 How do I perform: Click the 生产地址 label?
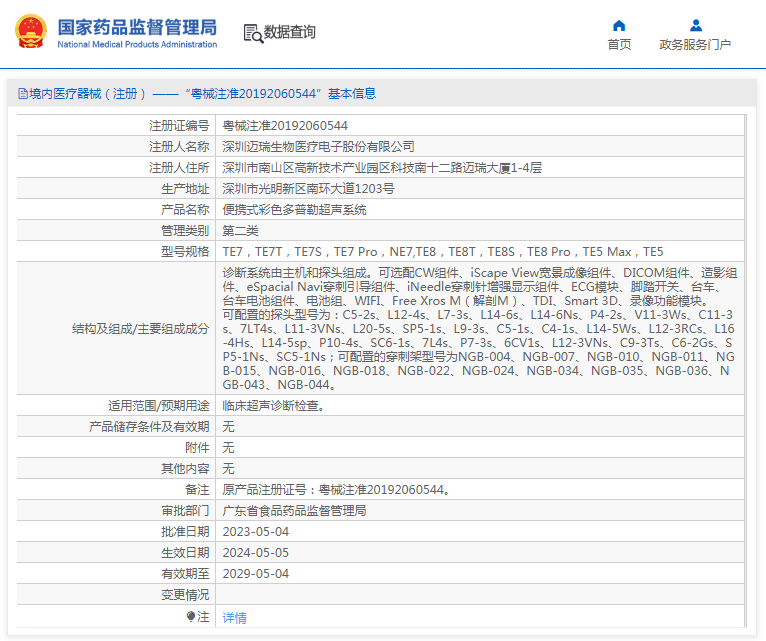[x=185, y=189]
